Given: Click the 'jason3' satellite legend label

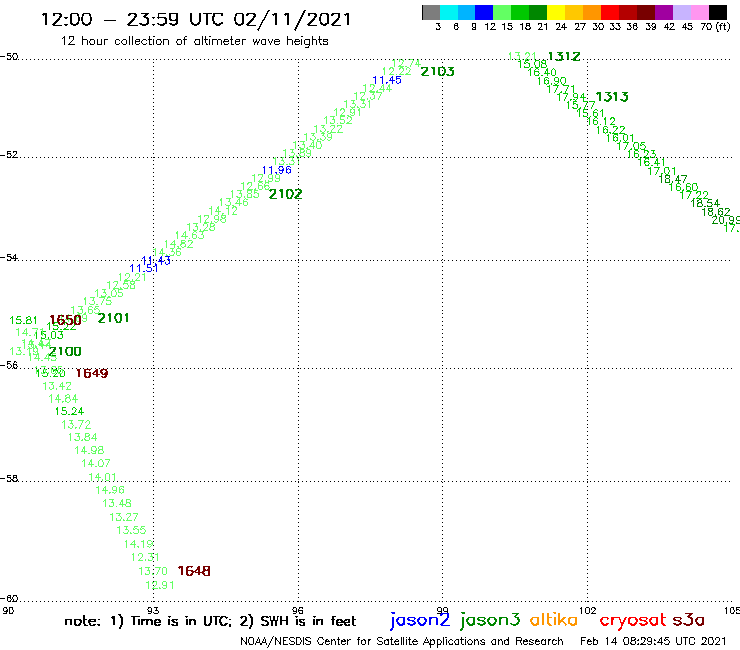Looking at the screenshot, I should pos(490,621).
